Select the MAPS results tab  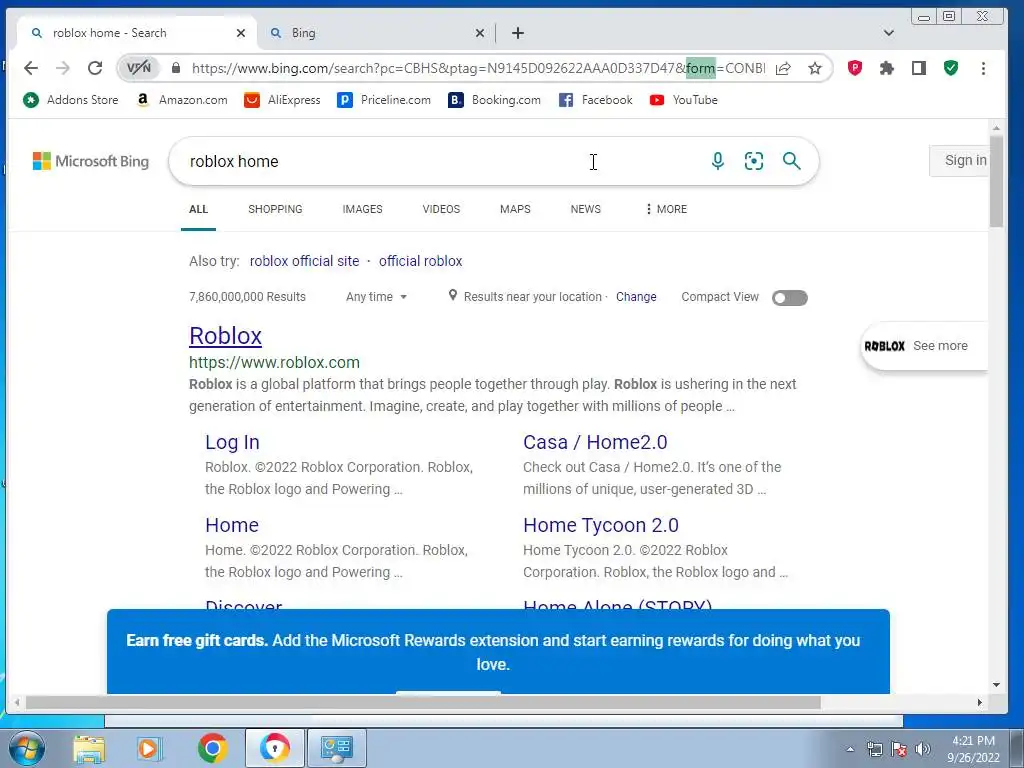pos(515,209)
